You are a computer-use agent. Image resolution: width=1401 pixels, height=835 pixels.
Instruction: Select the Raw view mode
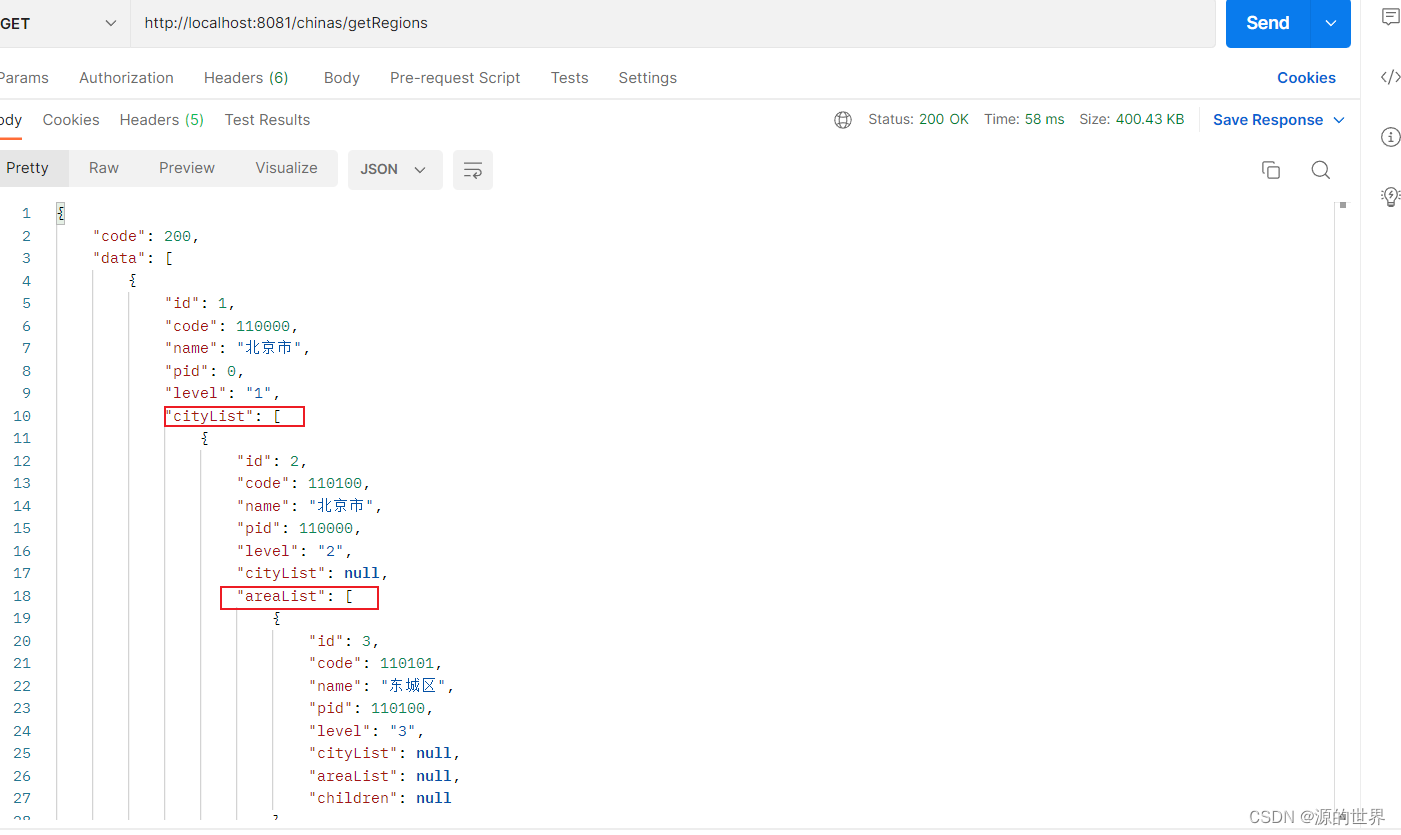pyautogui.click(x=104, y=168)
